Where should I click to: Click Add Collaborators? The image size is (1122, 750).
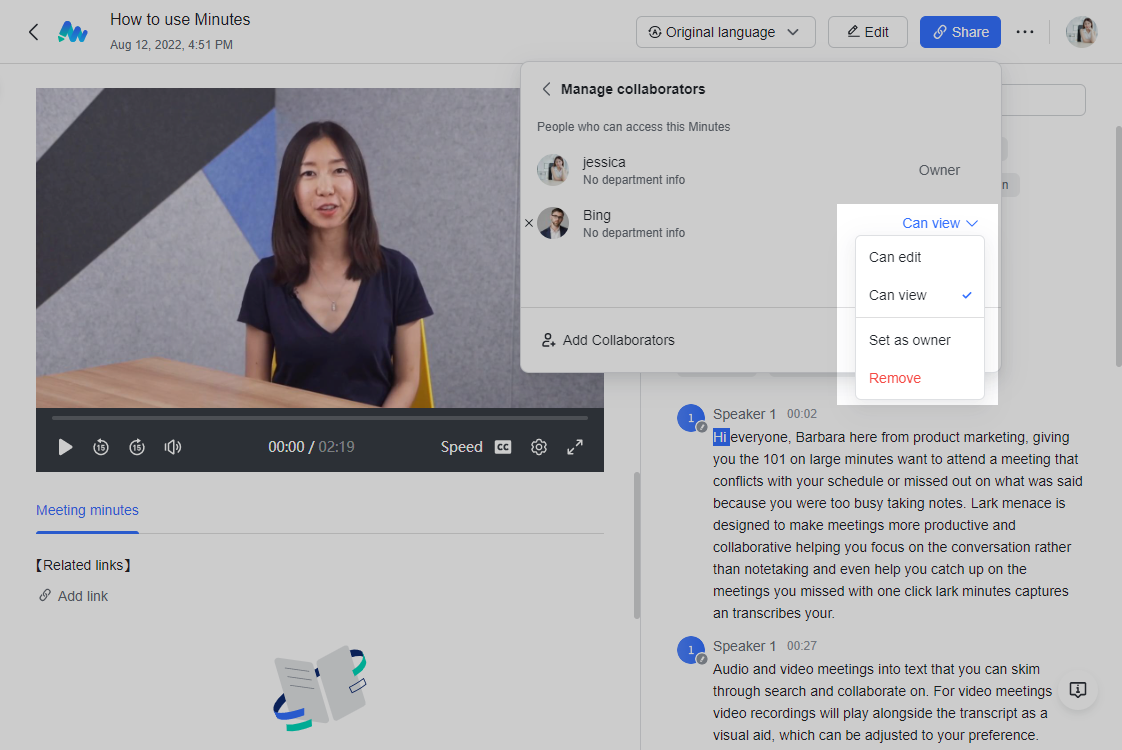(608, 340)
